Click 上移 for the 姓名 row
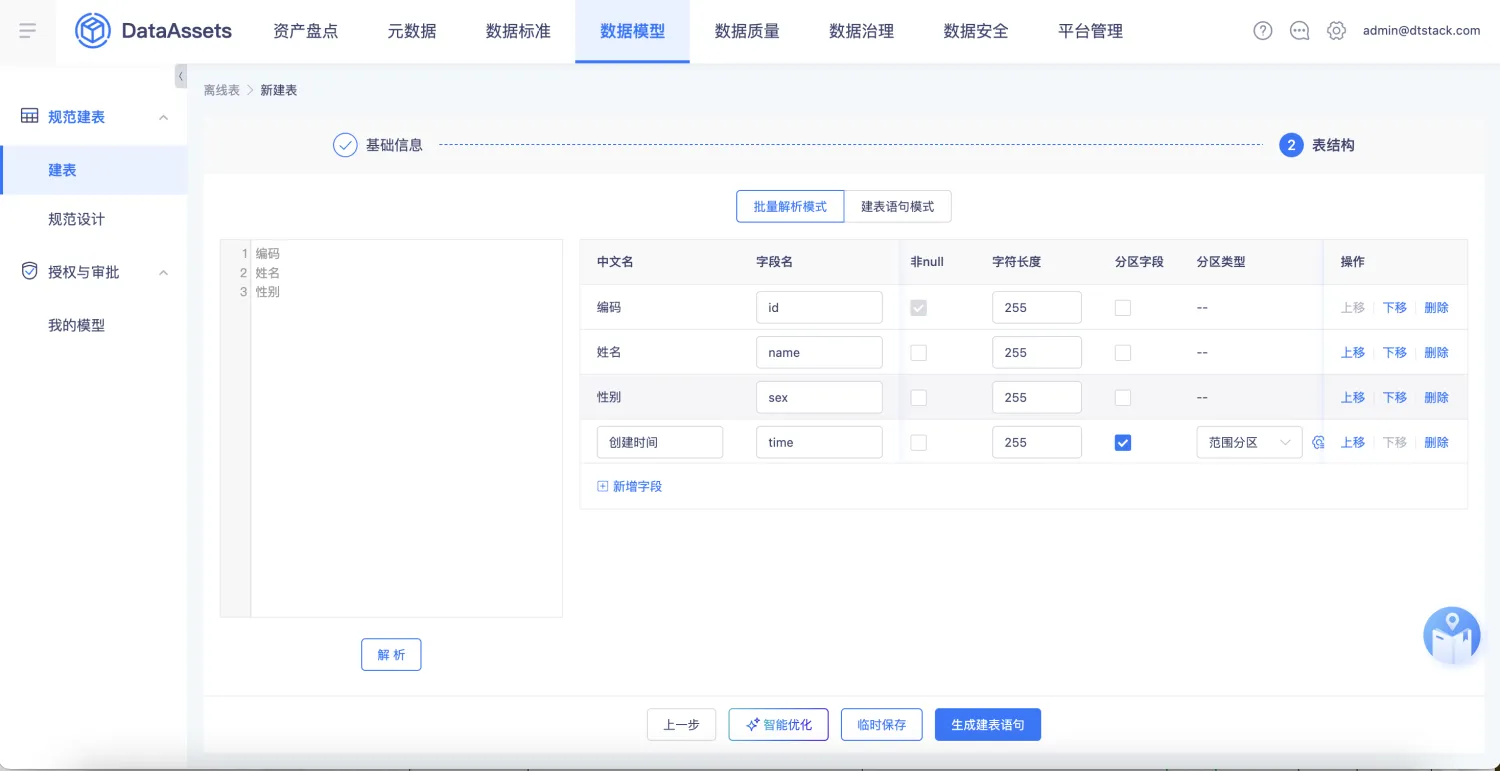 [1353, 352]
